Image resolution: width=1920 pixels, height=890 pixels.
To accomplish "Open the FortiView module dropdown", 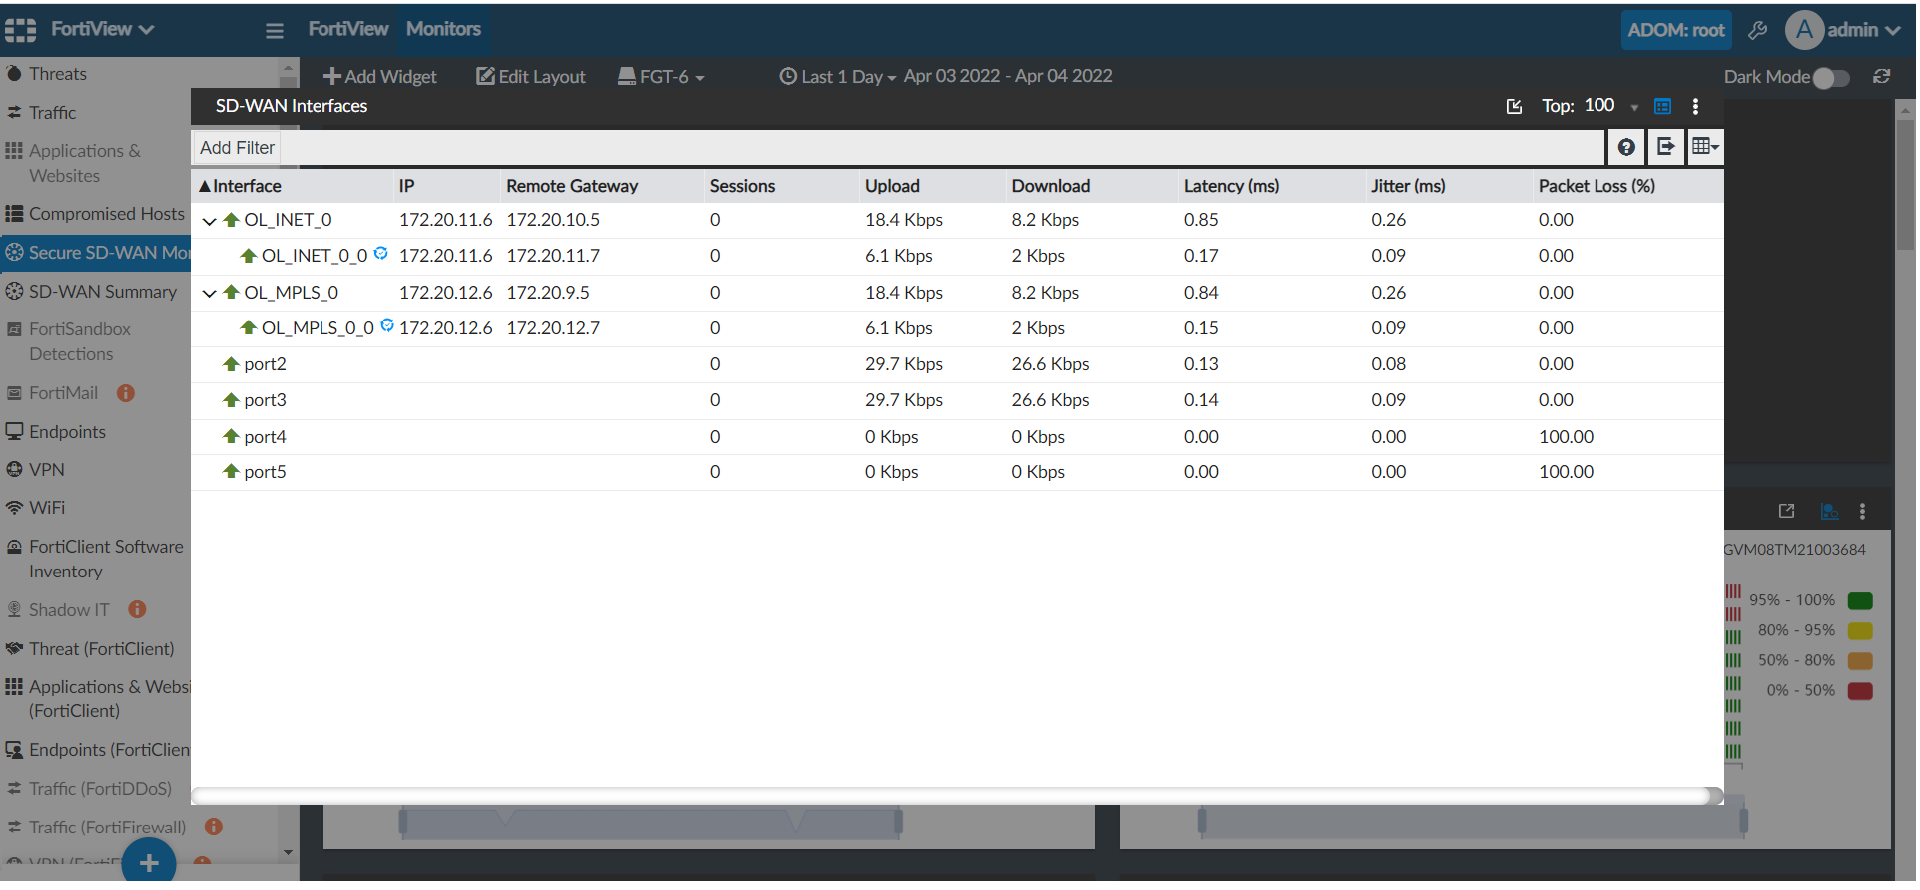I will [103, 30].
